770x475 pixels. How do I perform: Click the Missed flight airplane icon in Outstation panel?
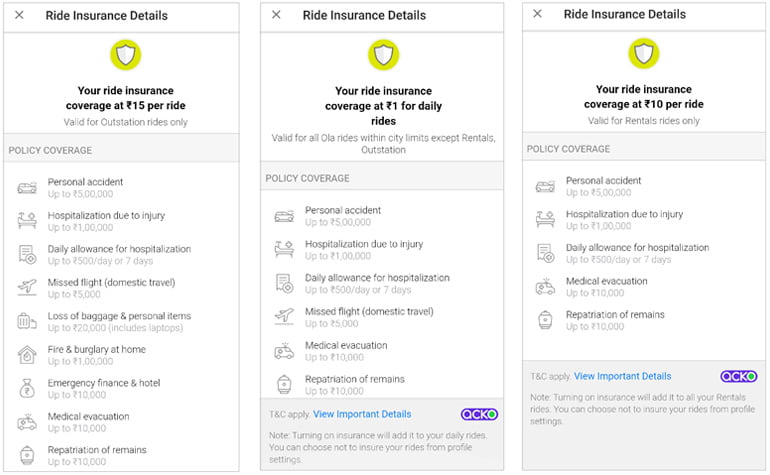[27, 288]
